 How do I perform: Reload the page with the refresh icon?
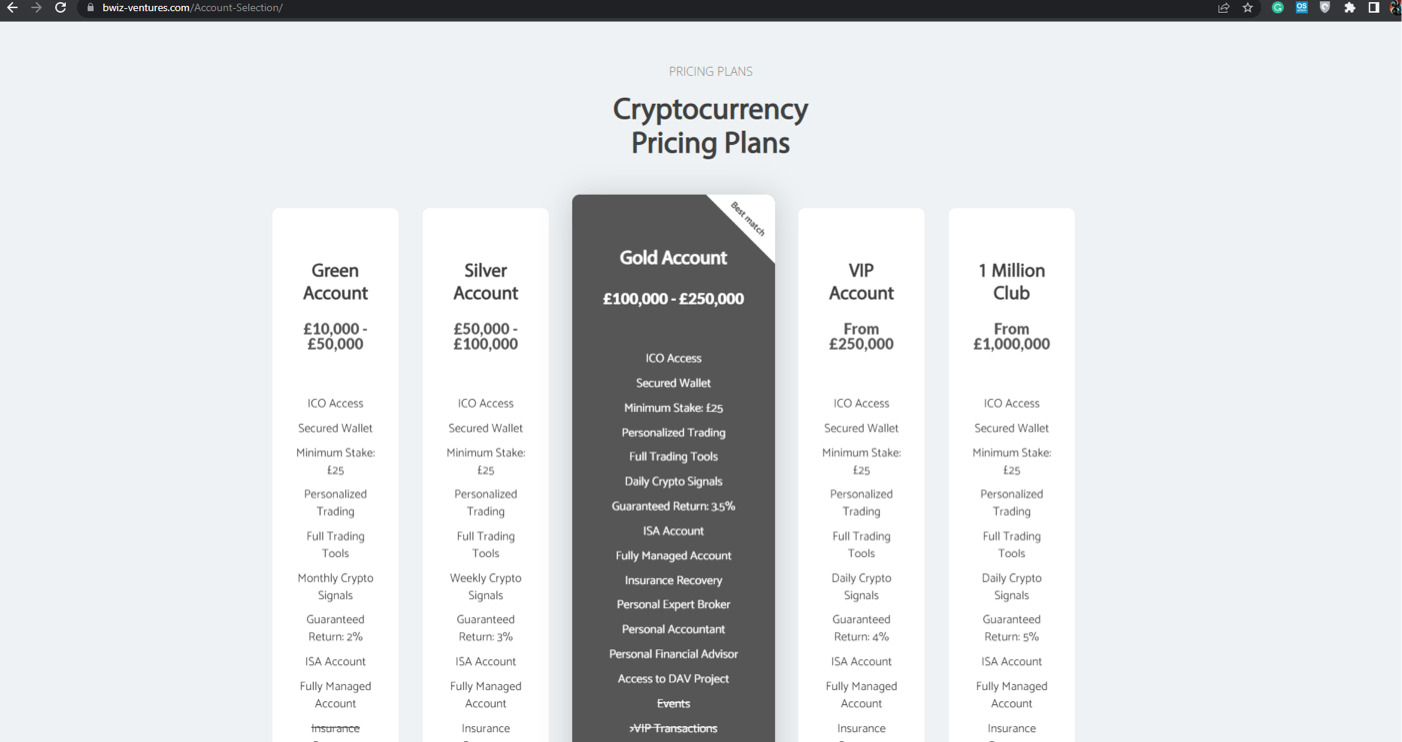(60, 8)
